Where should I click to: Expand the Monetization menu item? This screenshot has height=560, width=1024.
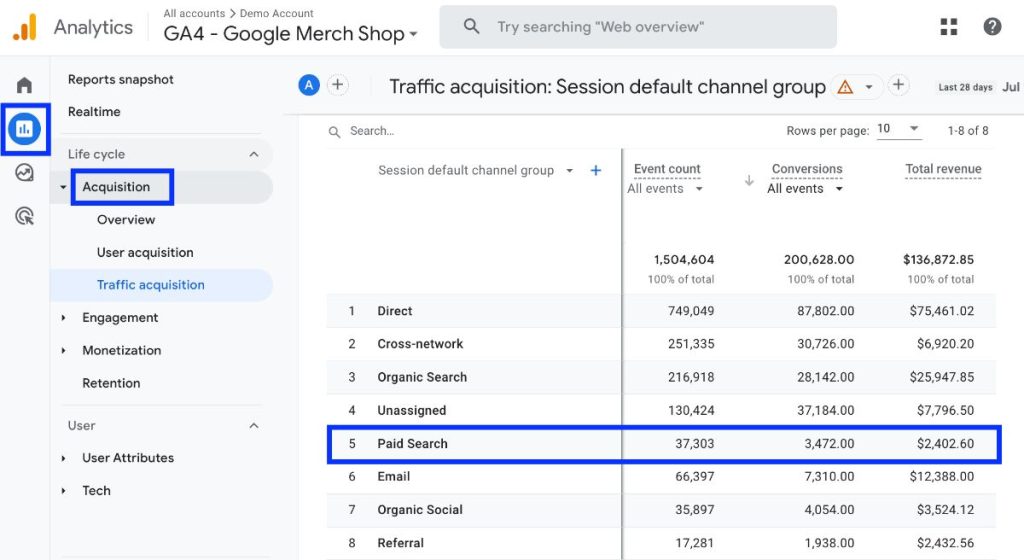[x=121, y=351]
